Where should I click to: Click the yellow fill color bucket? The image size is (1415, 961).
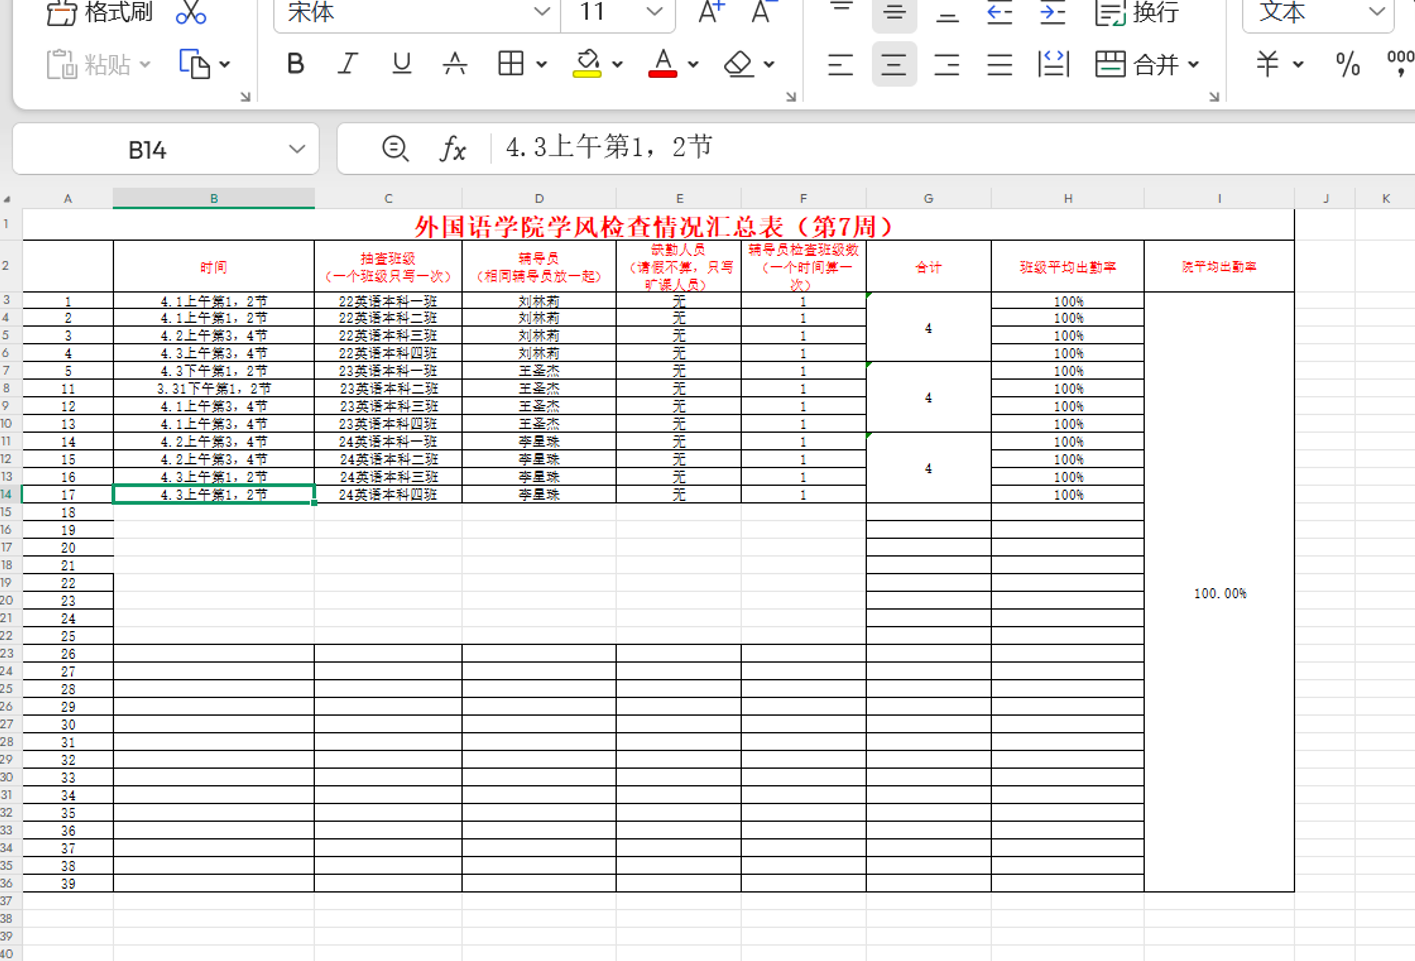pyautogui.click(x=587, y=64)
